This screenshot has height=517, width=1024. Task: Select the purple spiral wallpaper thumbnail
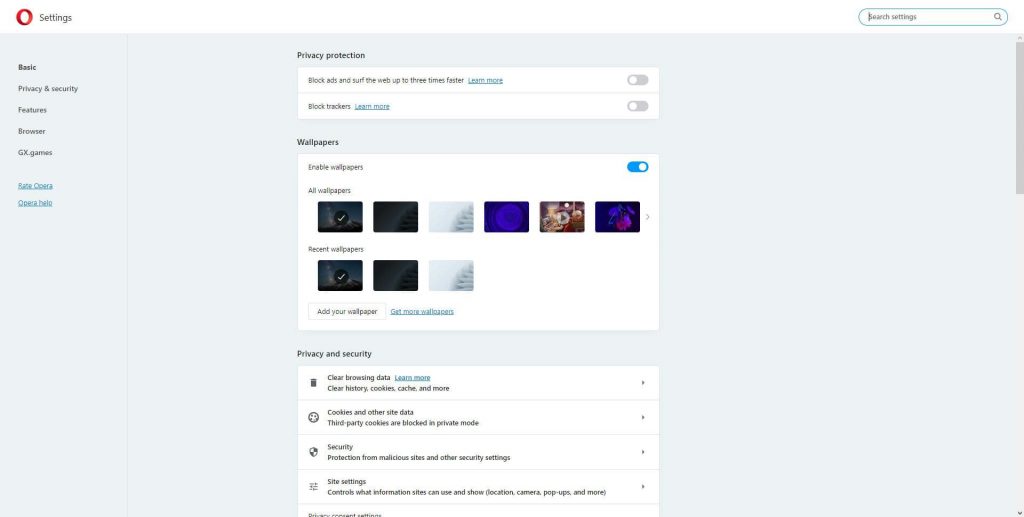[x=506, y=217]
